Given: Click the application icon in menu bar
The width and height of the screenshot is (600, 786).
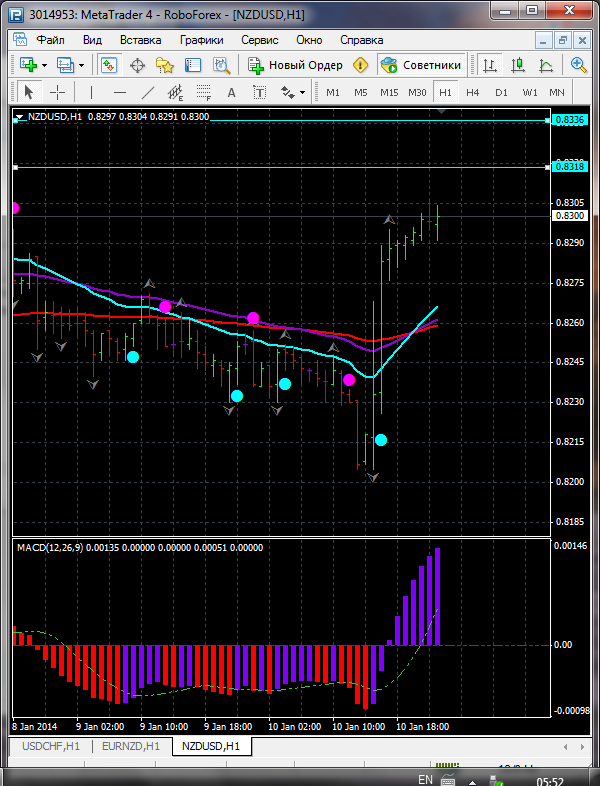Looking at the screenshot, I should (20, 40).
